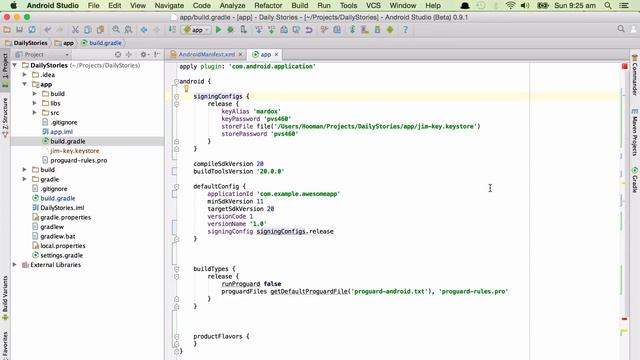
Task: Click Attach debugger to process icon
Action: coord(243,30)
